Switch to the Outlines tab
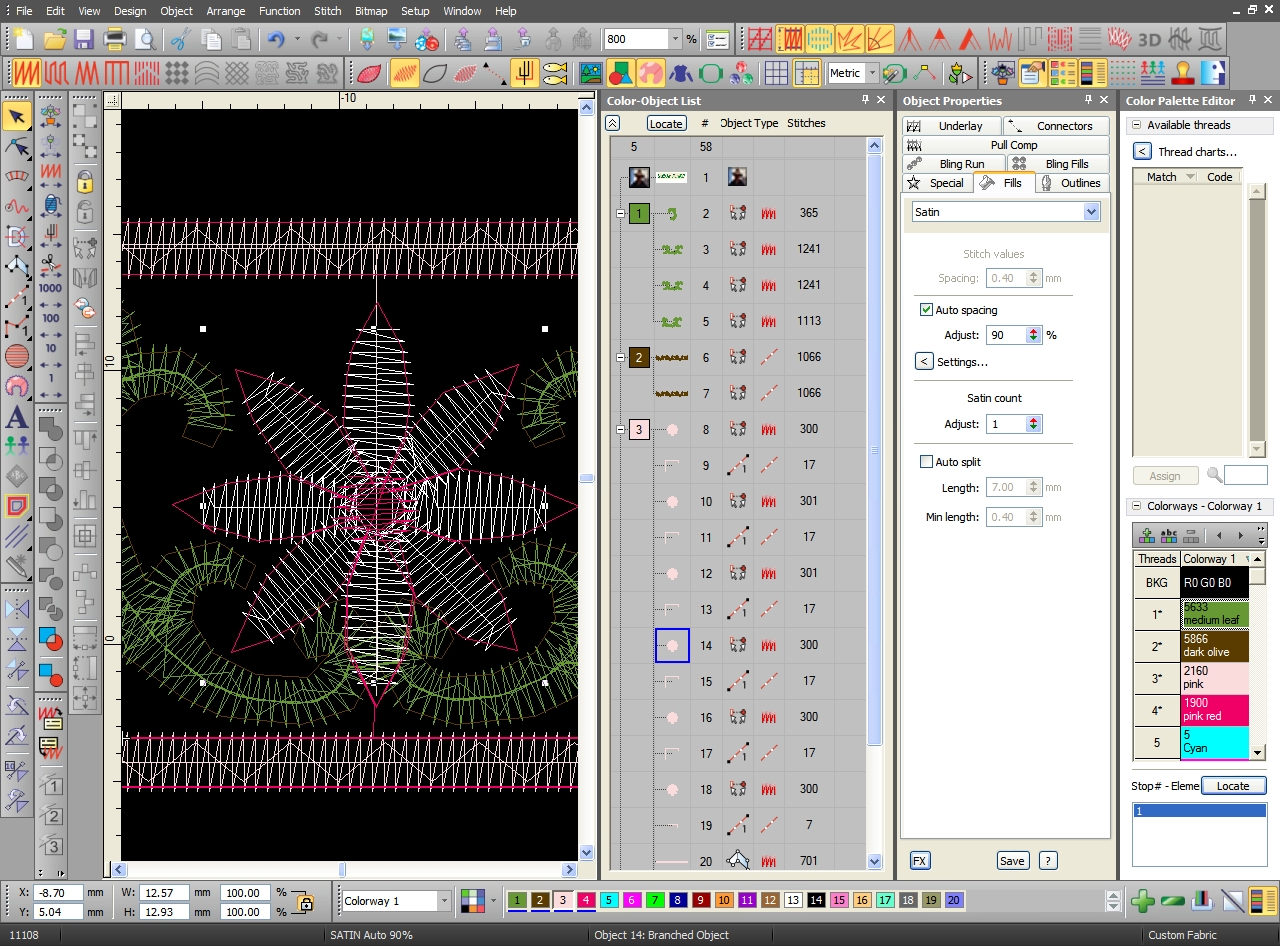 [x=1072, y=183]
